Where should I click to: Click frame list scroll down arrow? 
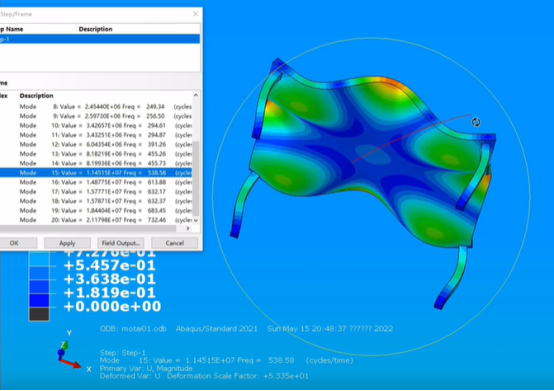(196, 220)
